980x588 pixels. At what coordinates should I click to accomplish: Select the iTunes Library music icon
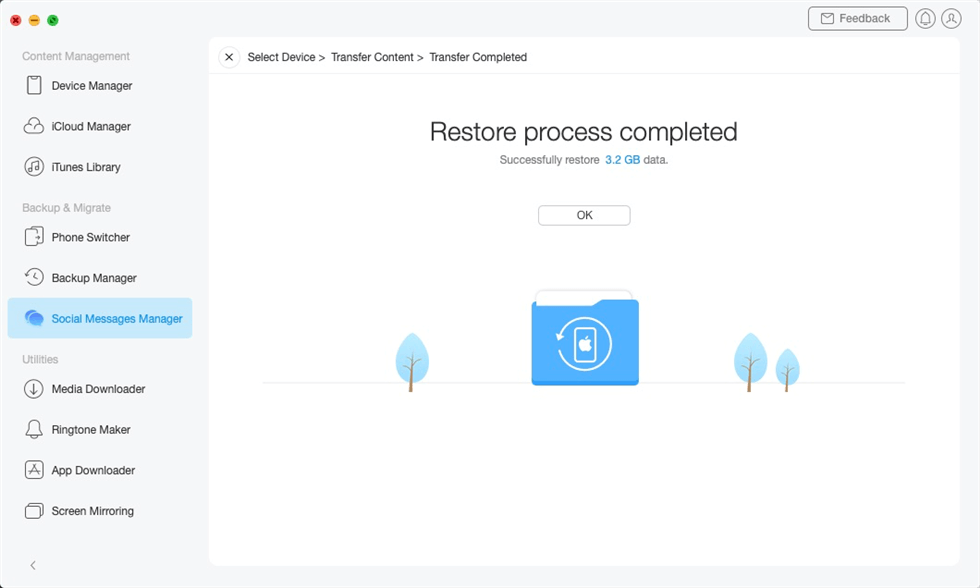tap(34, 167)
